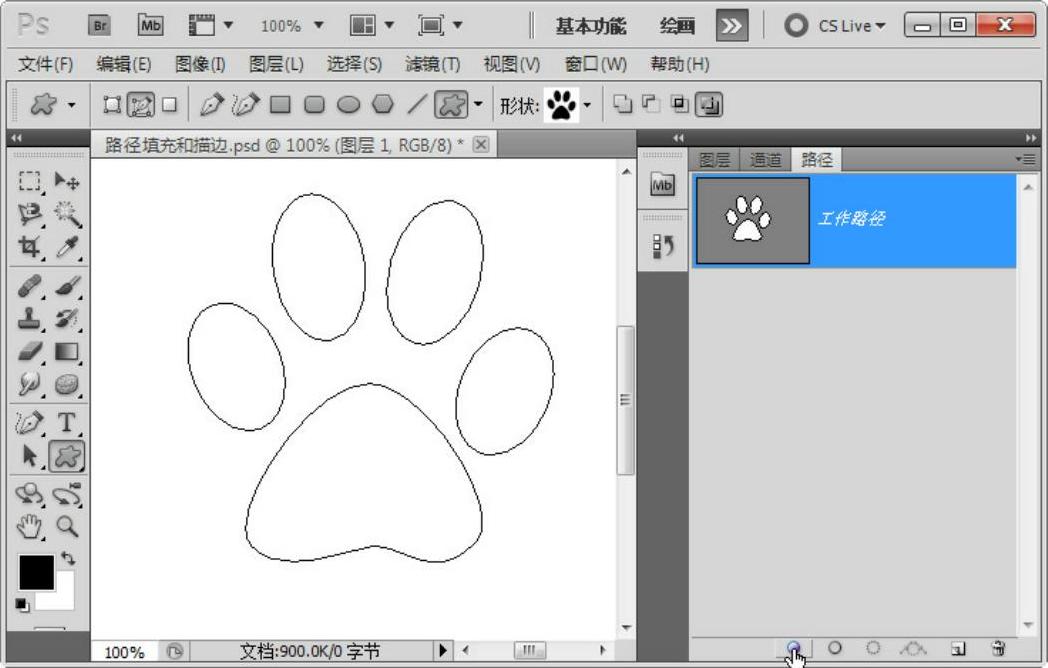Open the 滤镜(T) menu
1048x668 pixels.
click(432, 64)
